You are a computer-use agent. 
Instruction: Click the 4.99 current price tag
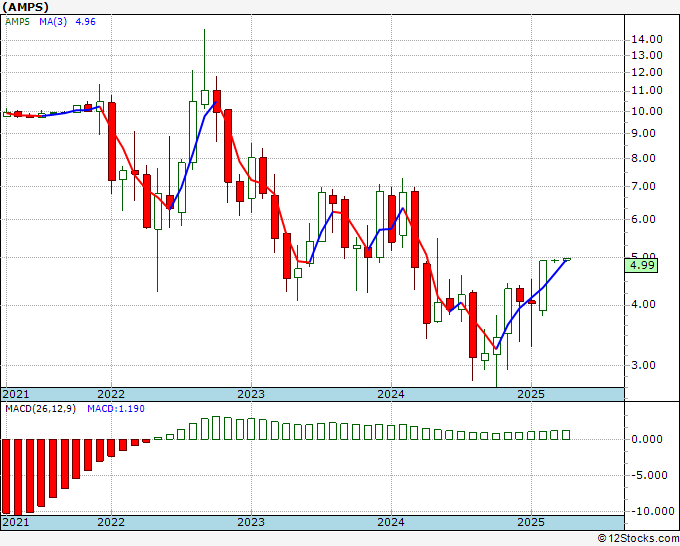[641, 265]
